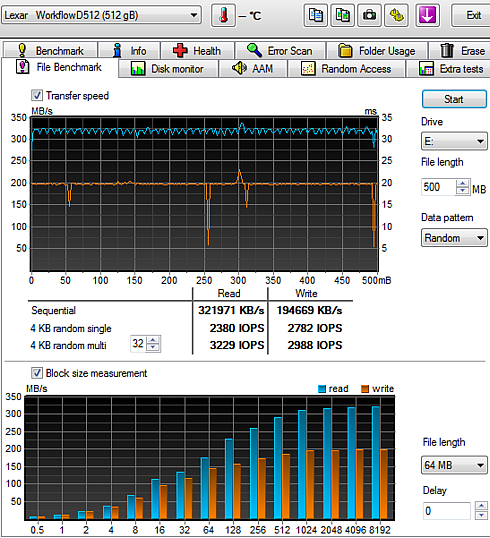Open the Health tab red cross
The height and width of the screenshot is (538, 490).
tap(198, 51)
